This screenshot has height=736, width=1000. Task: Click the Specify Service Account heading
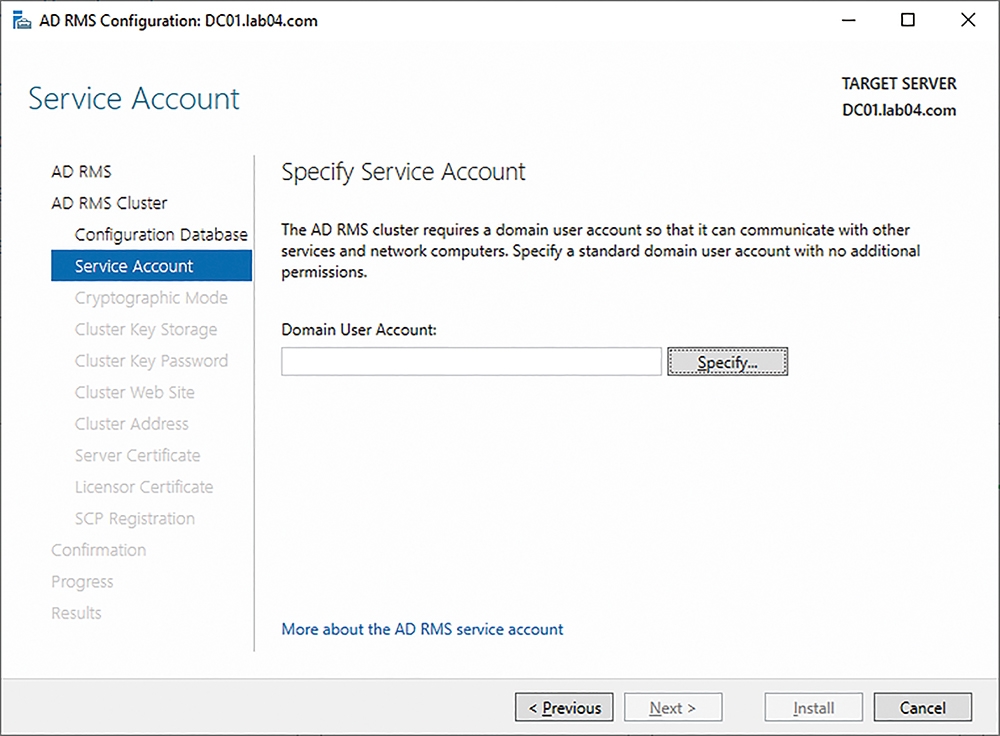[403, 172]
